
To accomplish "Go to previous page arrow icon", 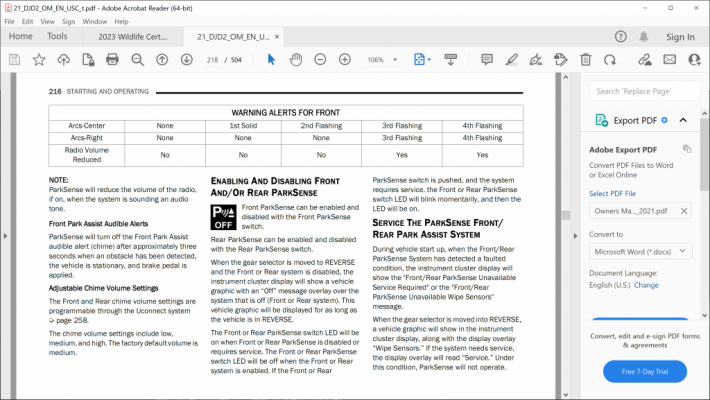I will coord(162,59).
